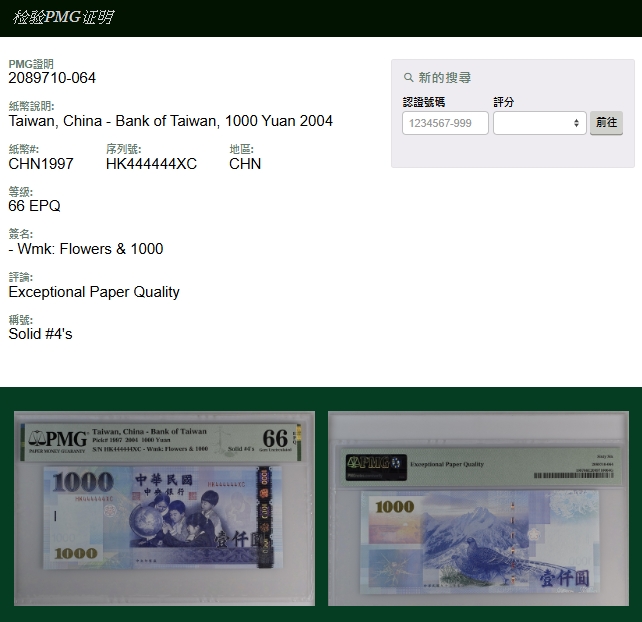Click the 評分 field label

pos(504,102)
